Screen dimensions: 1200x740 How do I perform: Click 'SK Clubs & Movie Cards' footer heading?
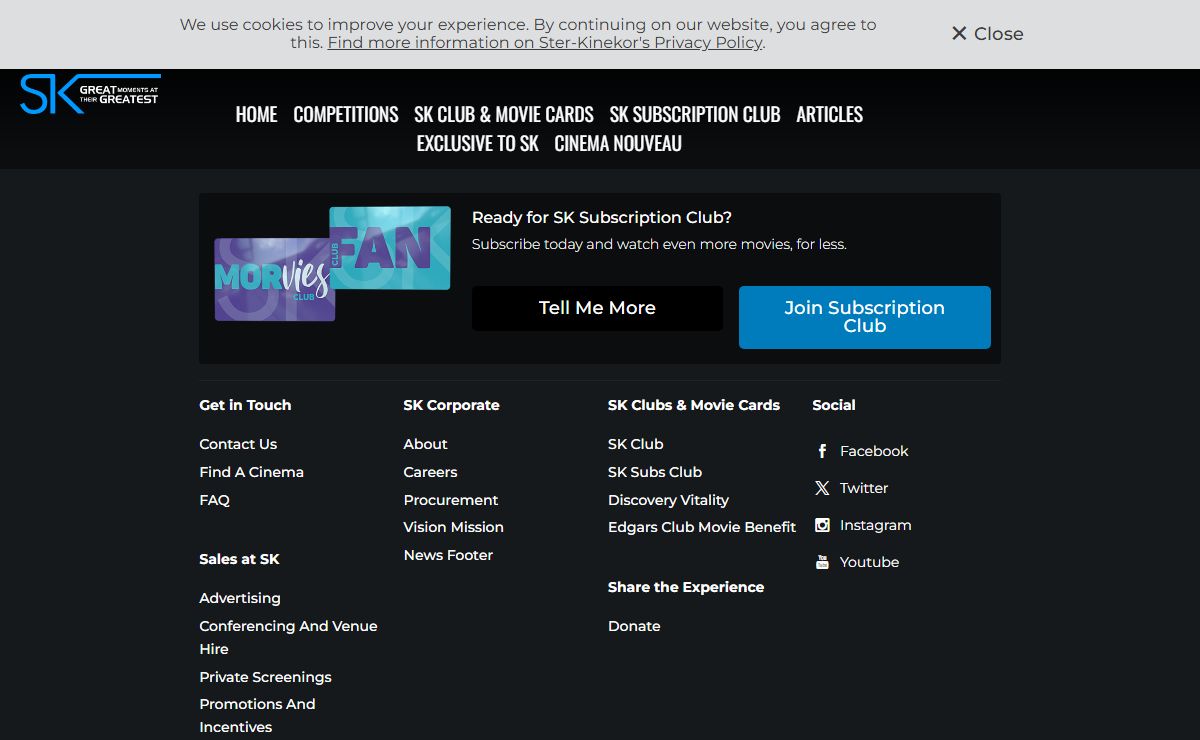tap(694, 405)
